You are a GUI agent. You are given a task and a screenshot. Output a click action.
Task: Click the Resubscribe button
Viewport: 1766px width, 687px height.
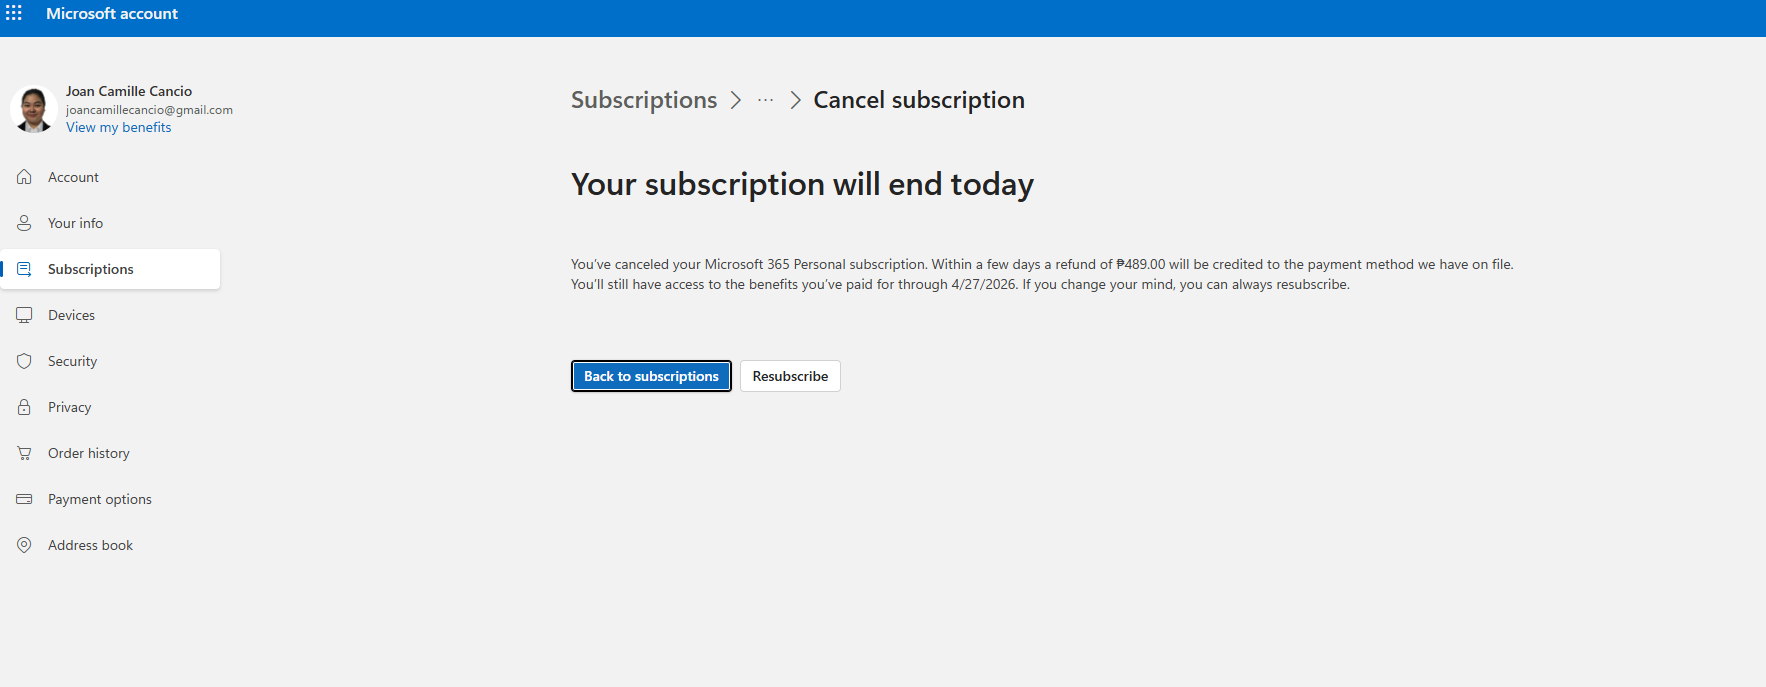click(x=790, y=376)
